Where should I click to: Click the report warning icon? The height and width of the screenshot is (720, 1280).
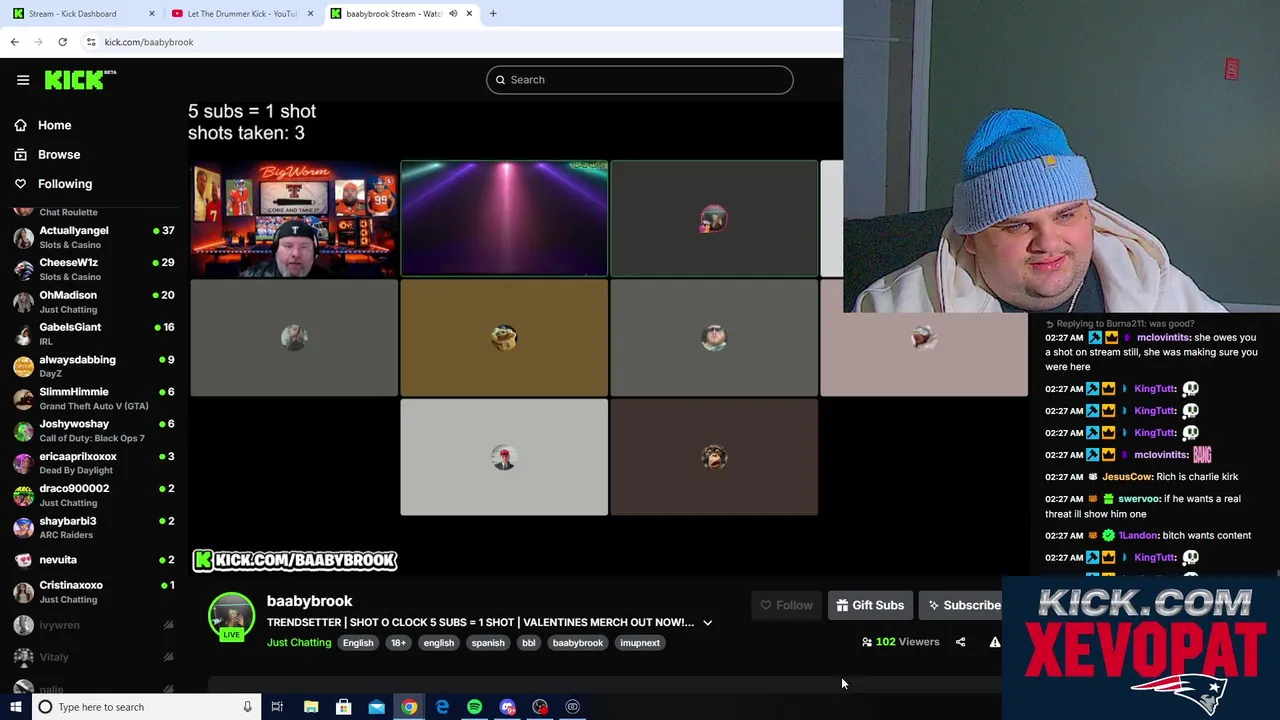[x=995, y=642]
